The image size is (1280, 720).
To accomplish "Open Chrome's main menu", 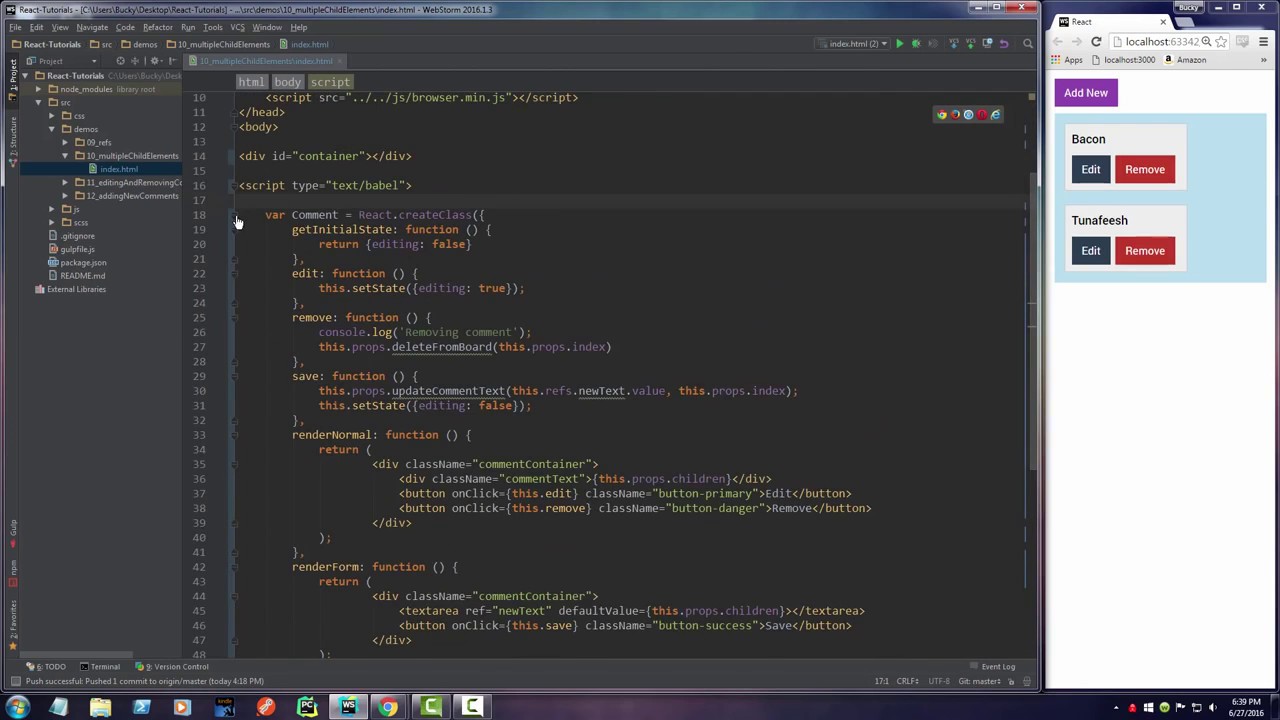I will click(1263, 42).
